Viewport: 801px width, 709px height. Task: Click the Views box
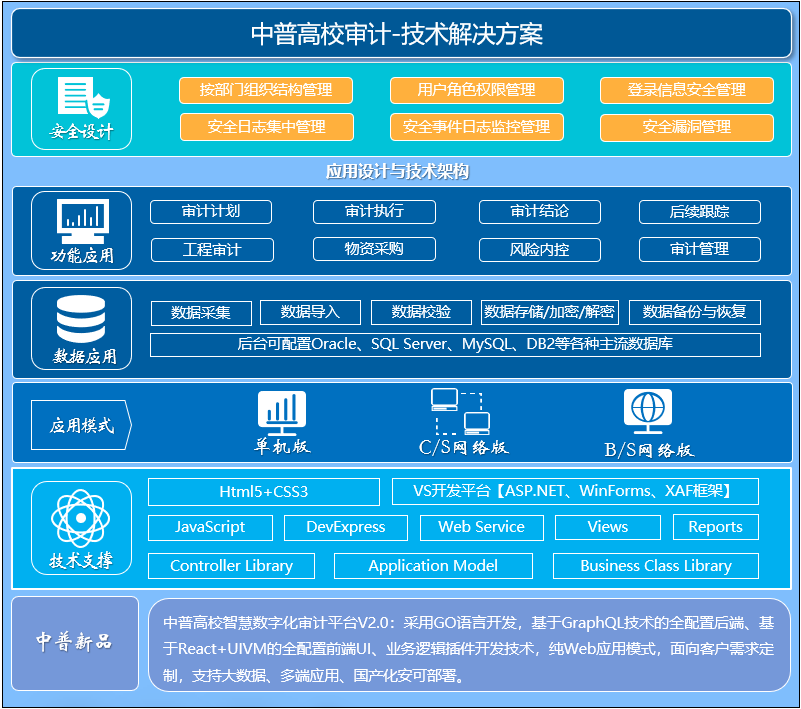(x=608, y=527)
